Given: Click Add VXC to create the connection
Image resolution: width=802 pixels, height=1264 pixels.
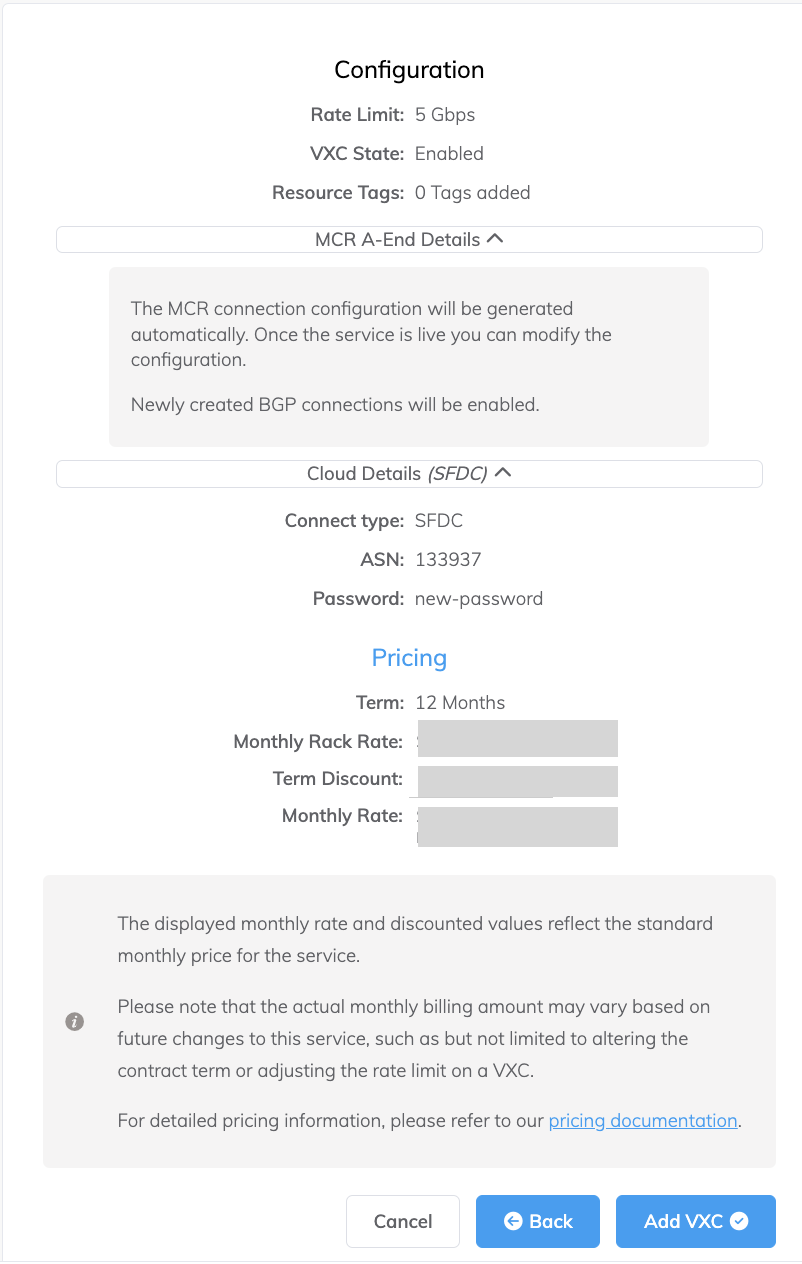Looking at the screenshot, I should (695, 1221).
